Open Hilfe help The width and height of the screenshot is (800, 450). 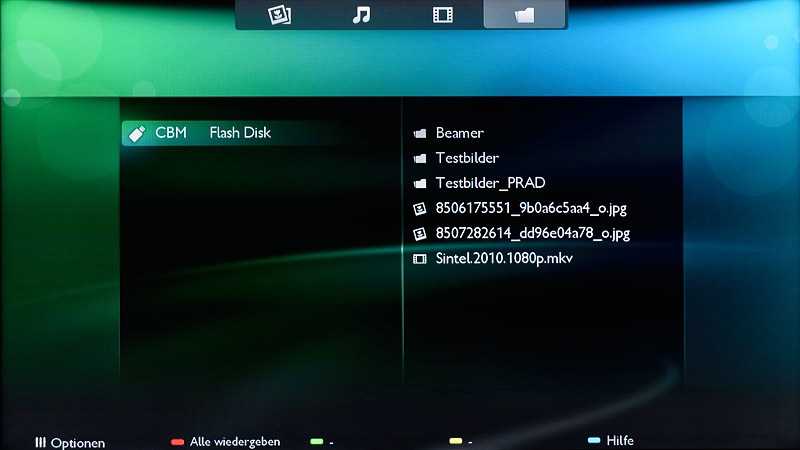[x=620, y=440]
